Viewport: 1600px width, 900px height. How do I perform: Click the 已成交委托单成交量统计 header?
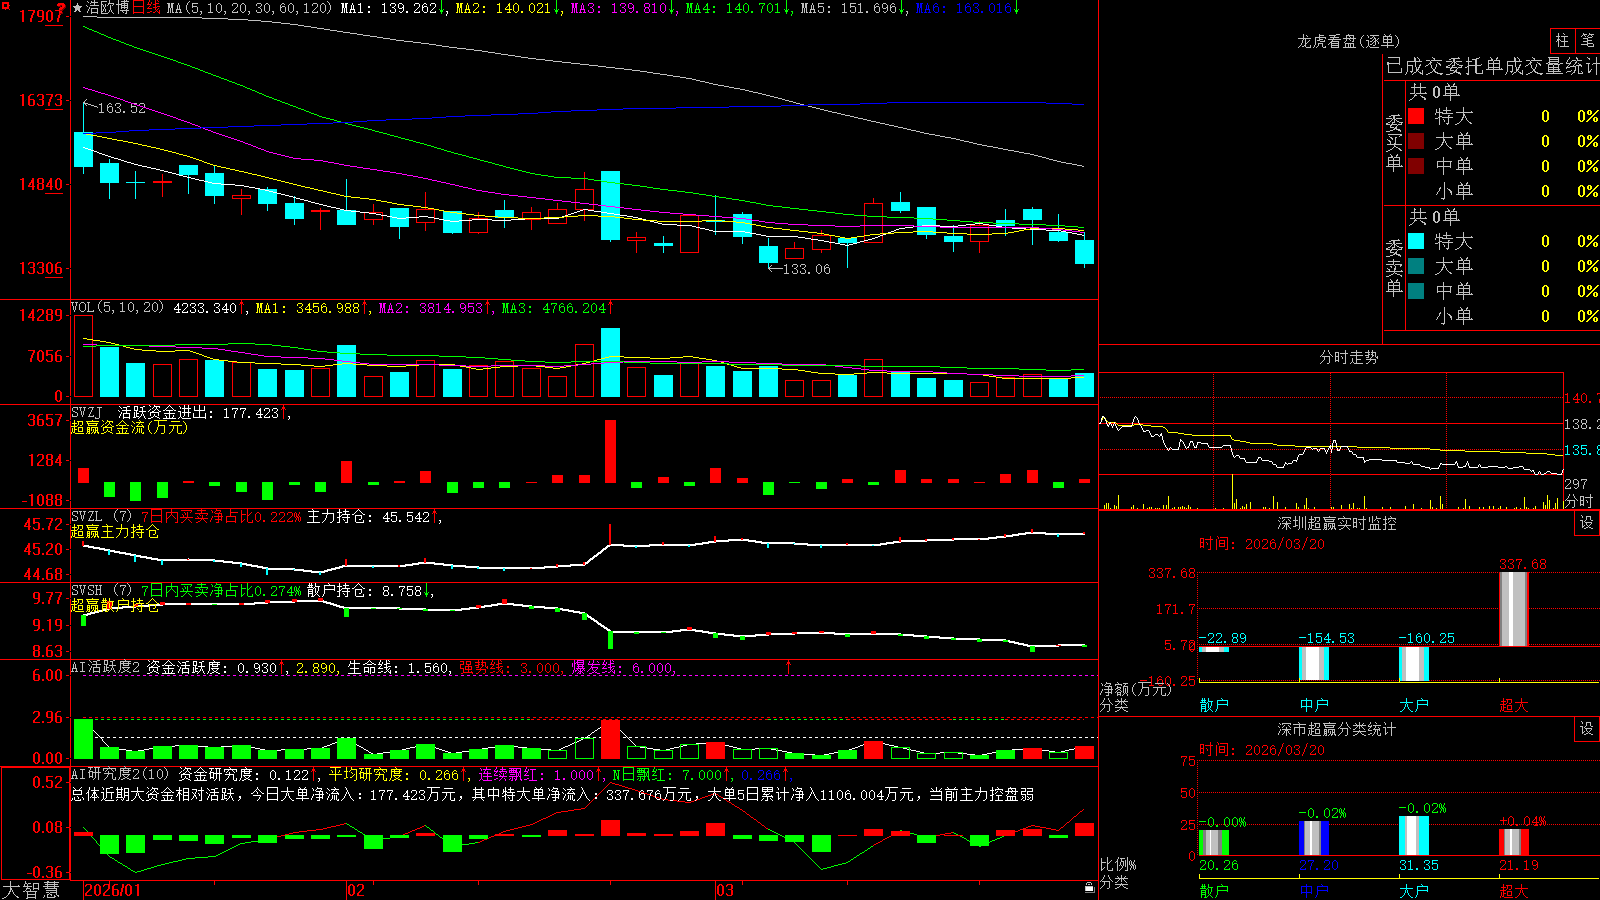point(1492,66)
